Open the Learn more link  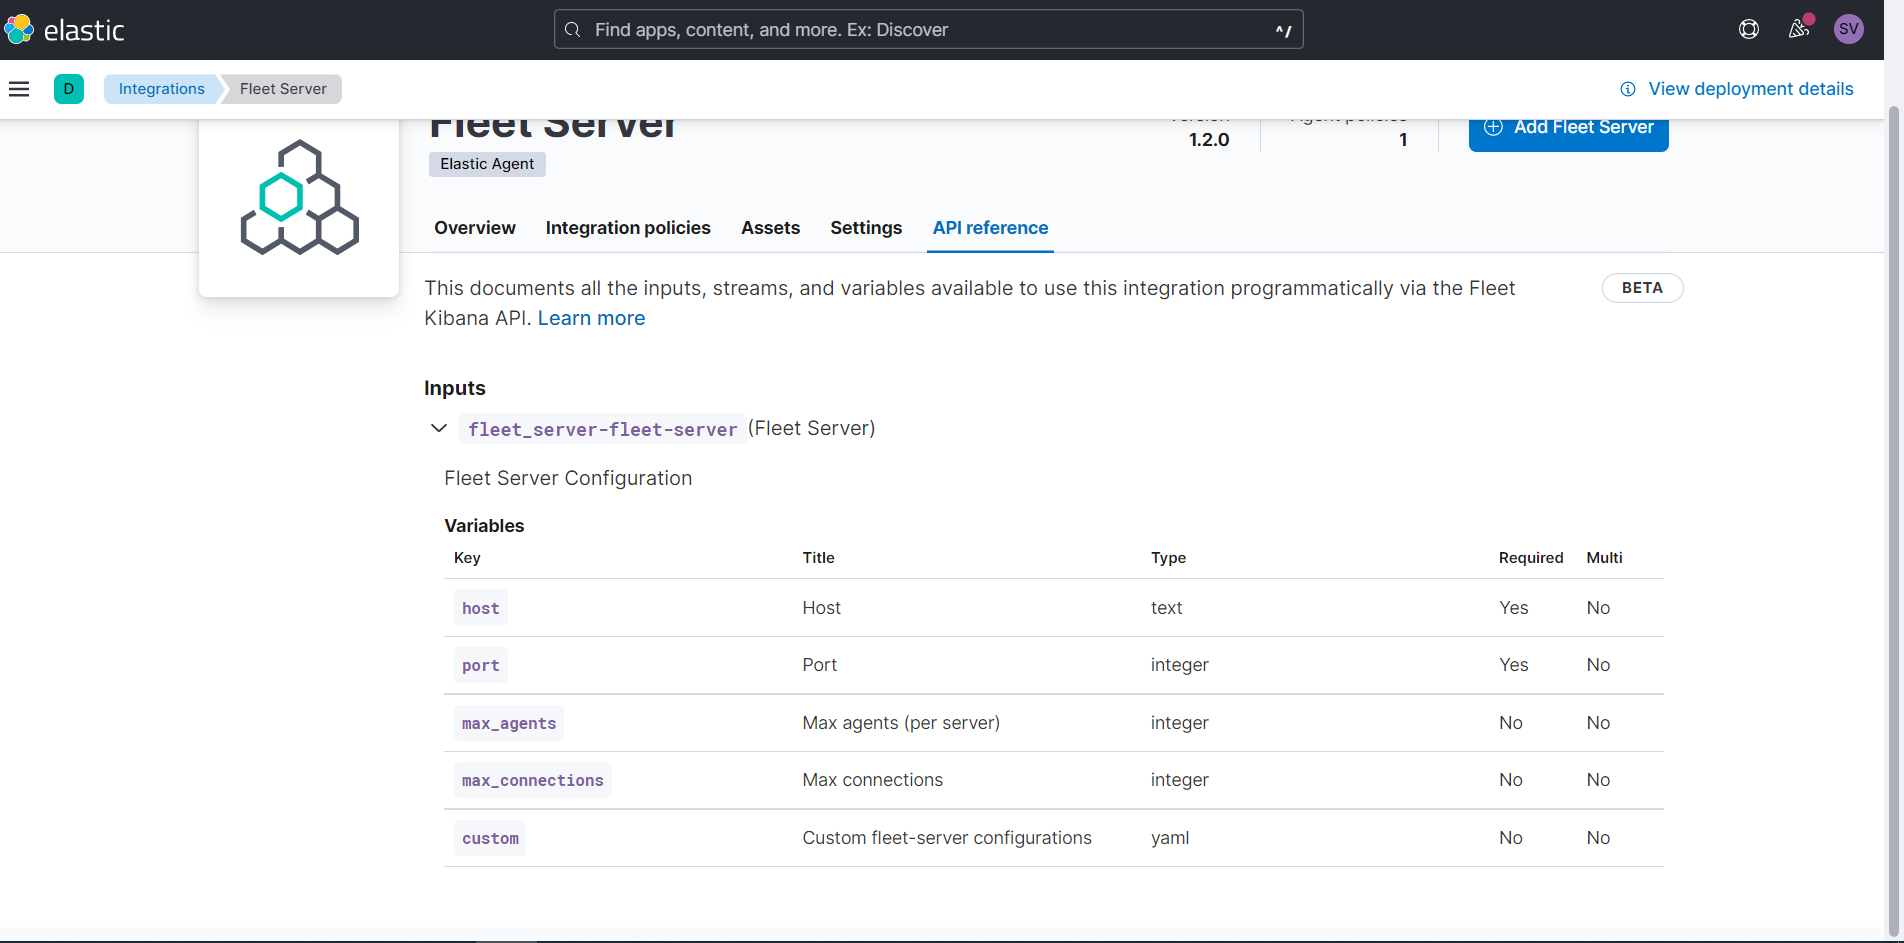(591, 318)
